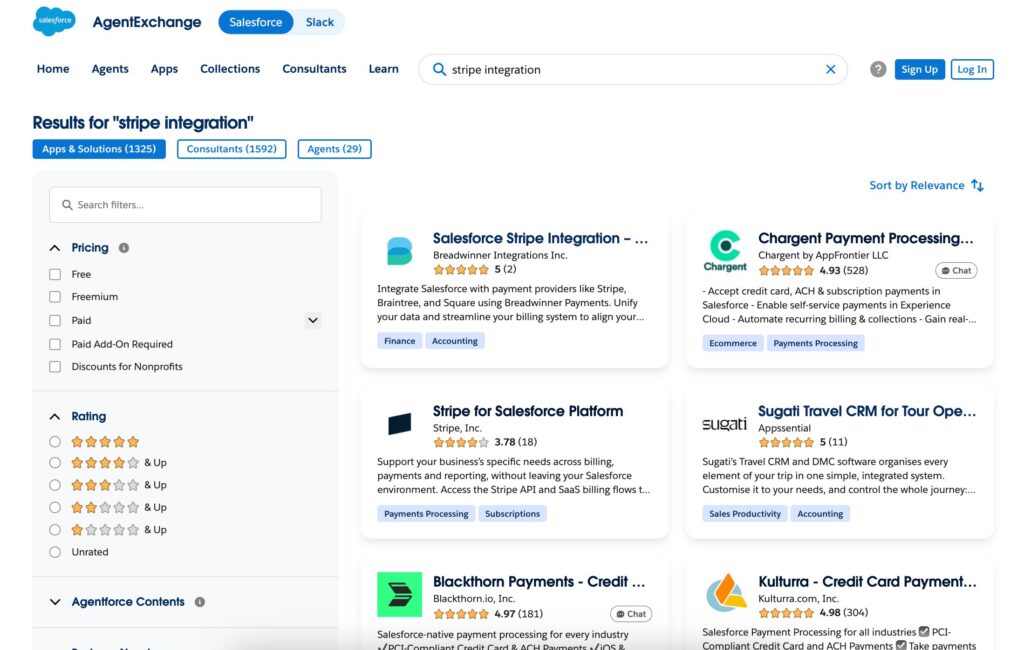The height and width of the screenshot is (650, 1024).
Task: Open the Apps nav item
Action: [164, 69]
